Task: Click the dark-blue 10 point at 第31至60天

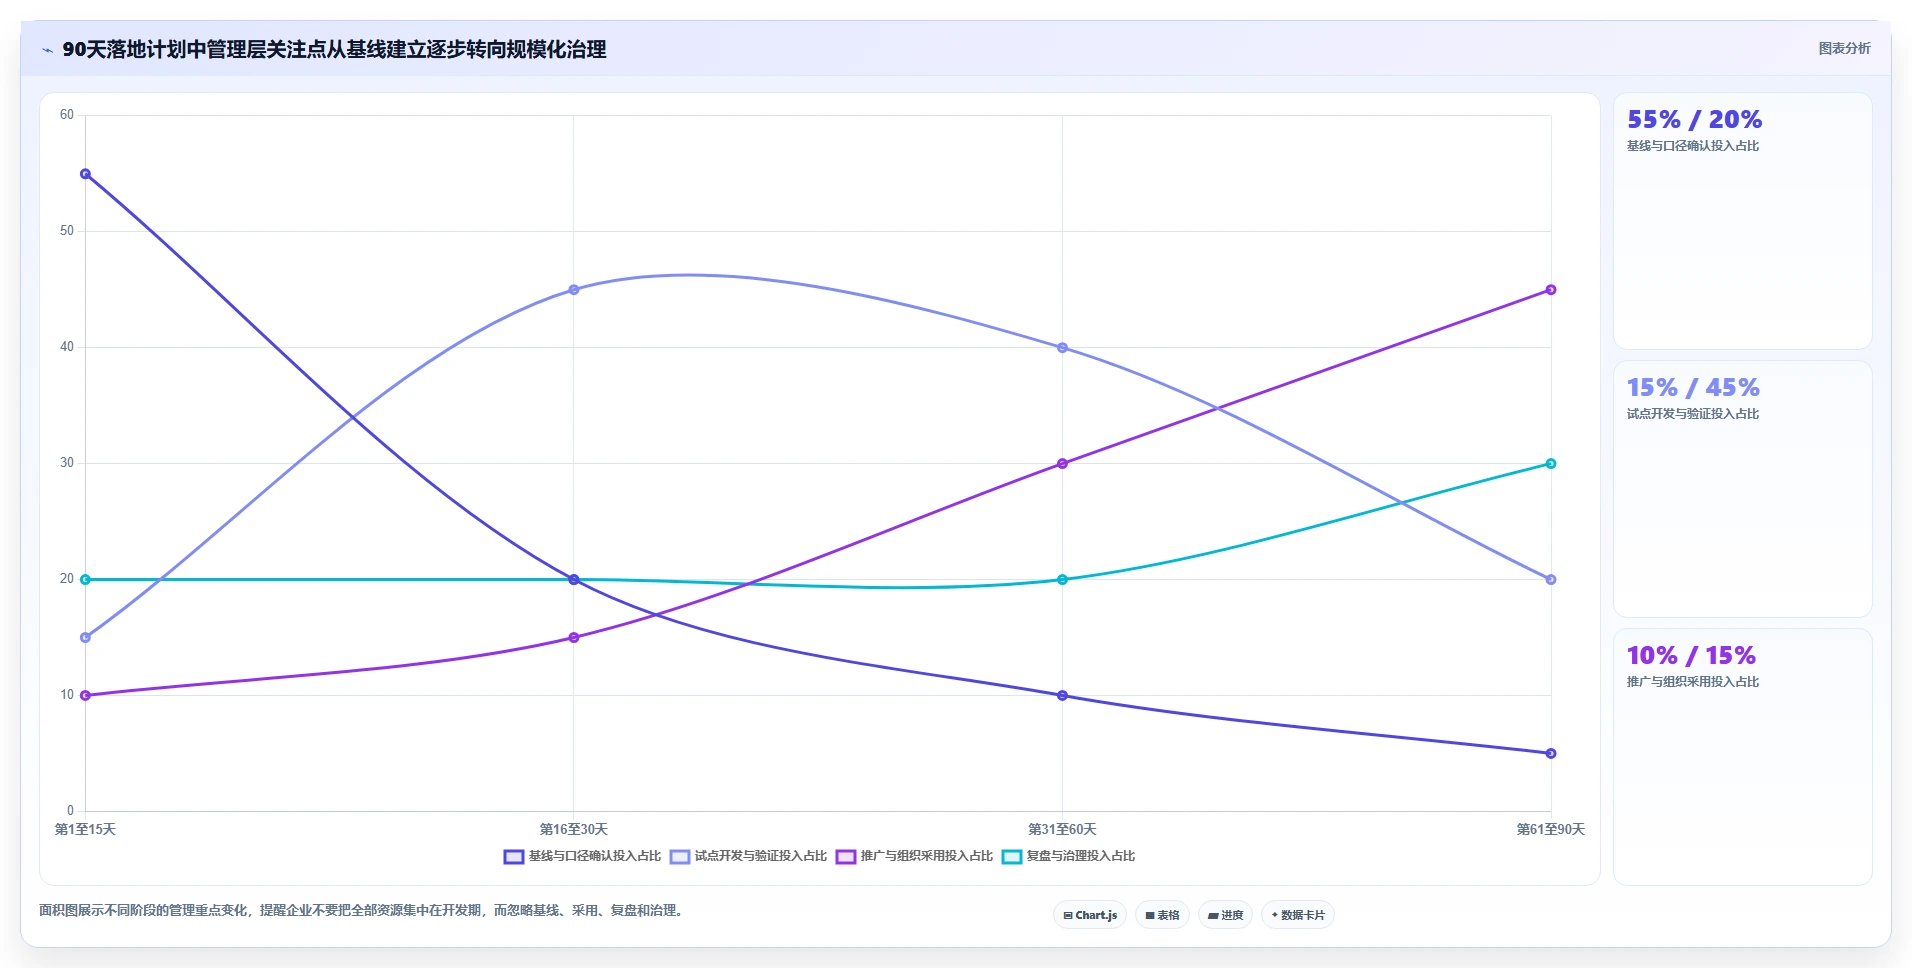Action: coord(1062,696)
